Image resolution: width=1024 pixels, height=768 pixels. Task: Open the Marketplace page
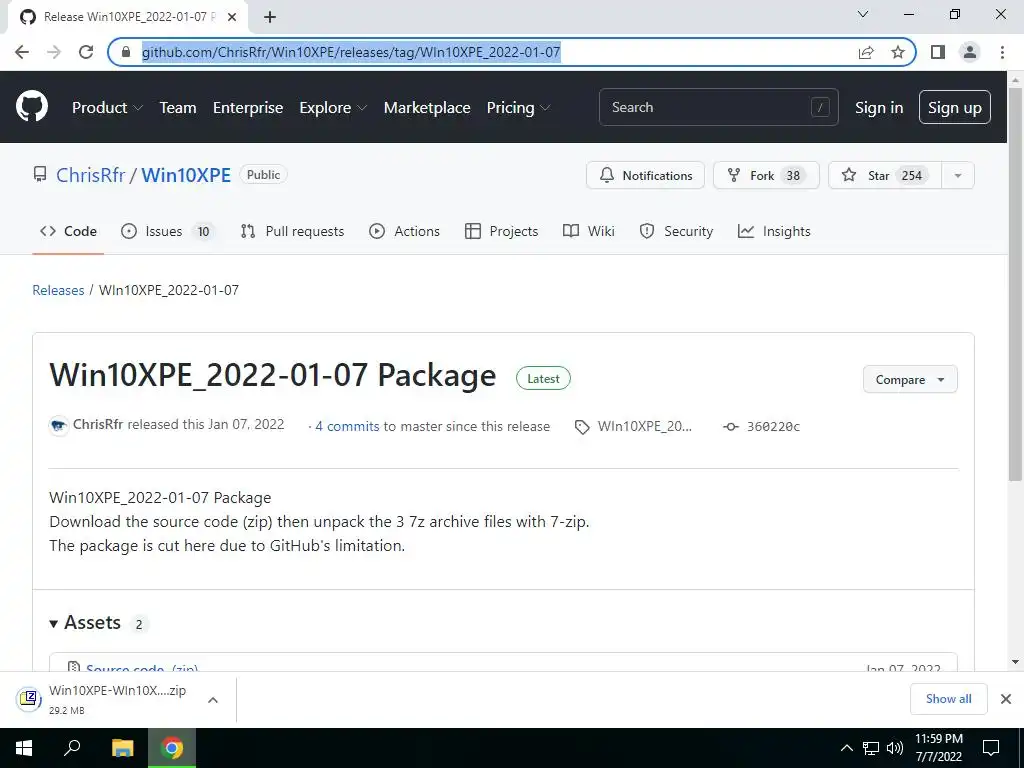426,107
